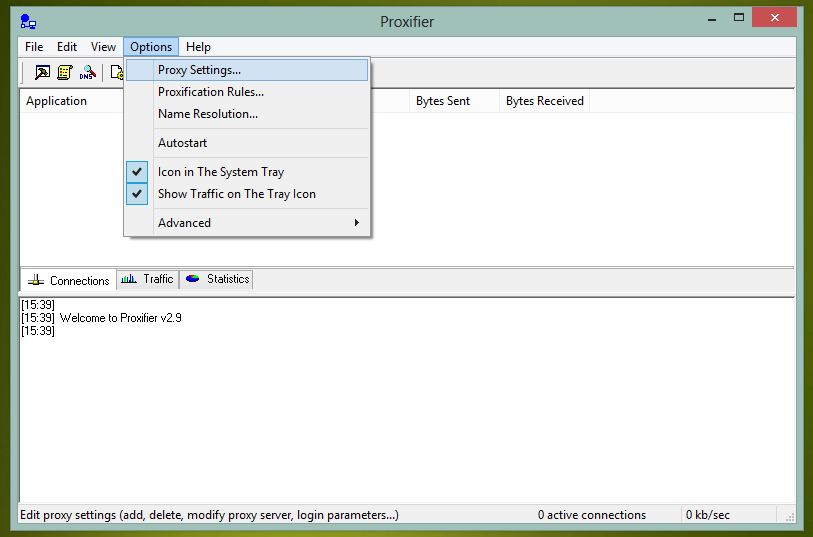Maximize the Proxifier window
This screenshot has width=813, height=537.
click(739, 18)
